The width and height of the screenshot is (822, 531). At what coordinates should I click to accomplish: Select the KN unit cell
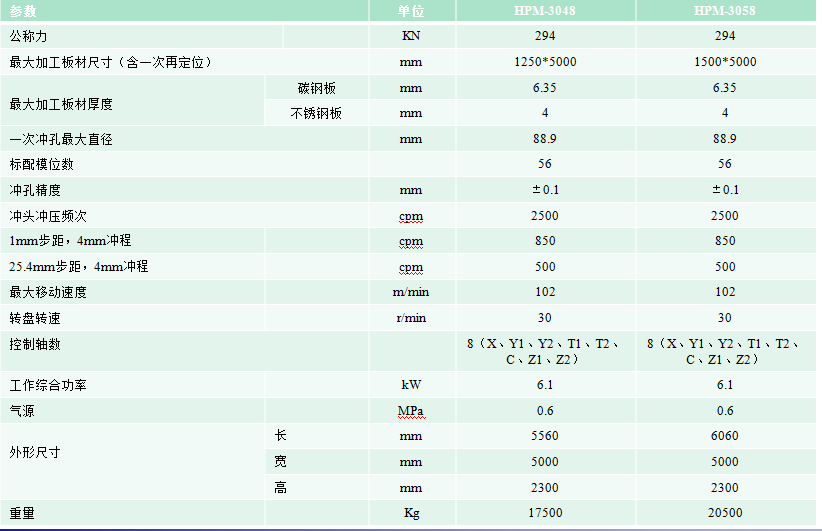410,36
